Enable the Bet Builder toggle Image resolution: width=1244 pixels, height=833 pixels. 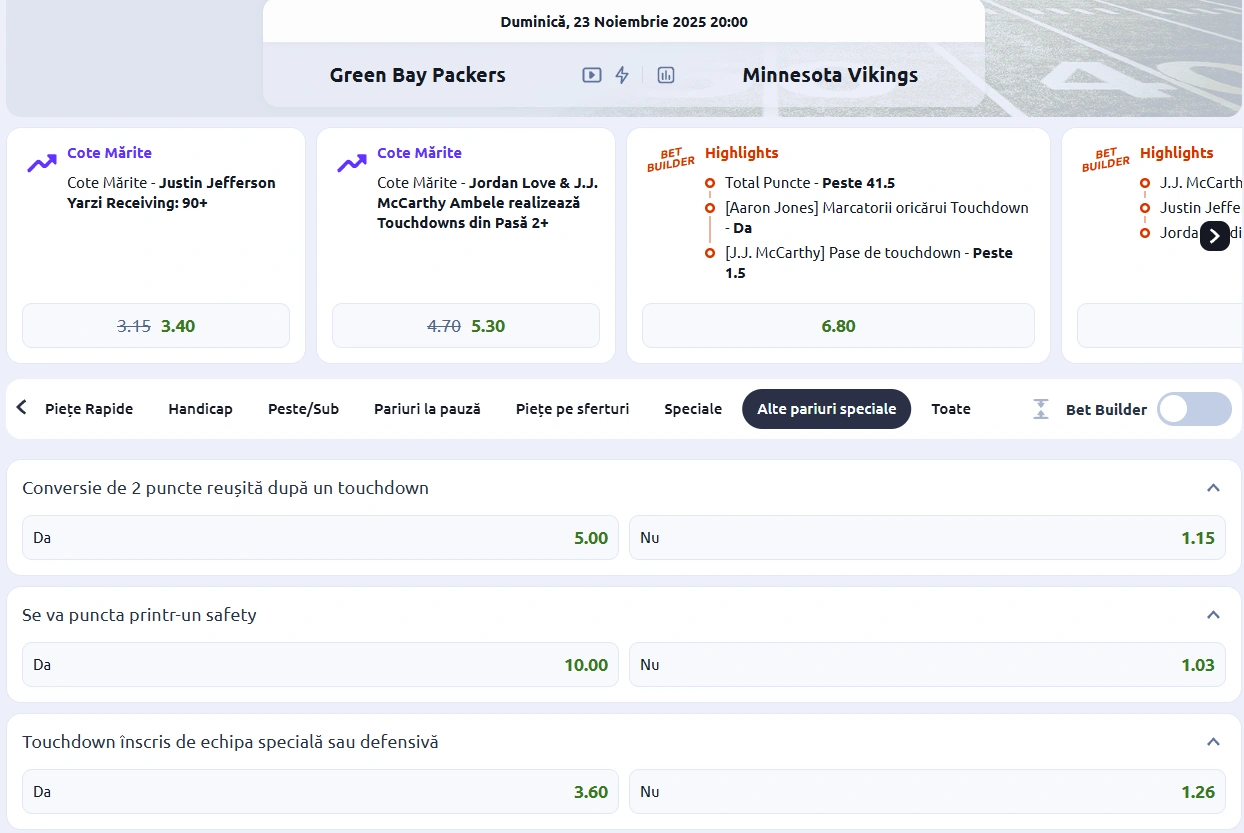point(1193,408)
